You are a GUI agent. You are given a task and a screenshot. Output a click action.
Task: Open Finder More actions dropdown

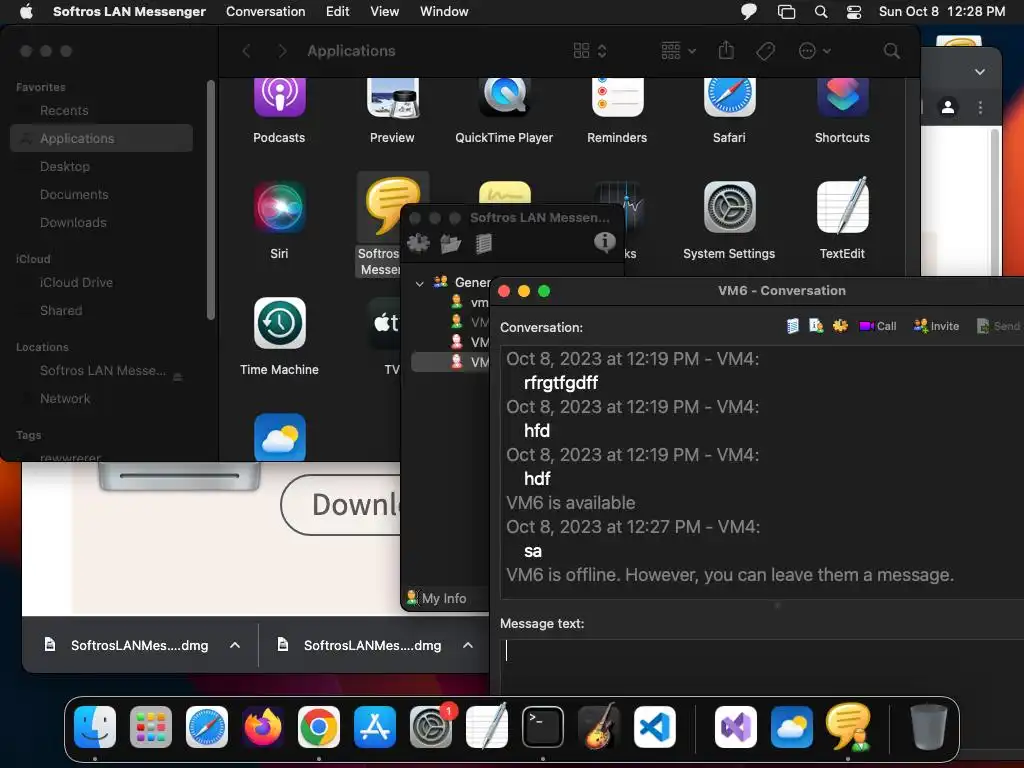[x=814, y=50]
